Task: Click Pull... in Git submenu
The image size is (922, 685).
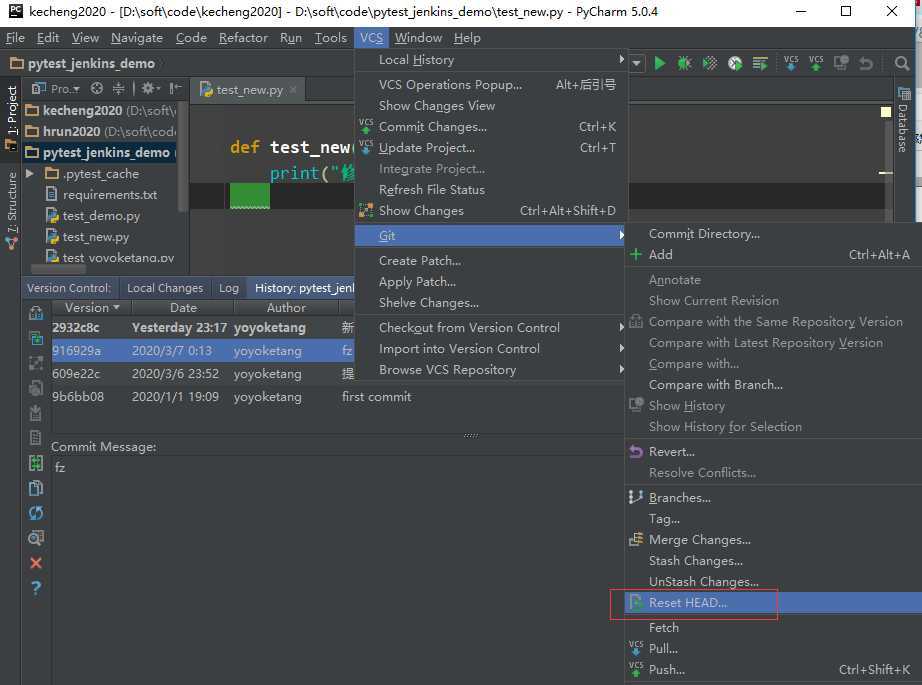Action: (773, 649)
